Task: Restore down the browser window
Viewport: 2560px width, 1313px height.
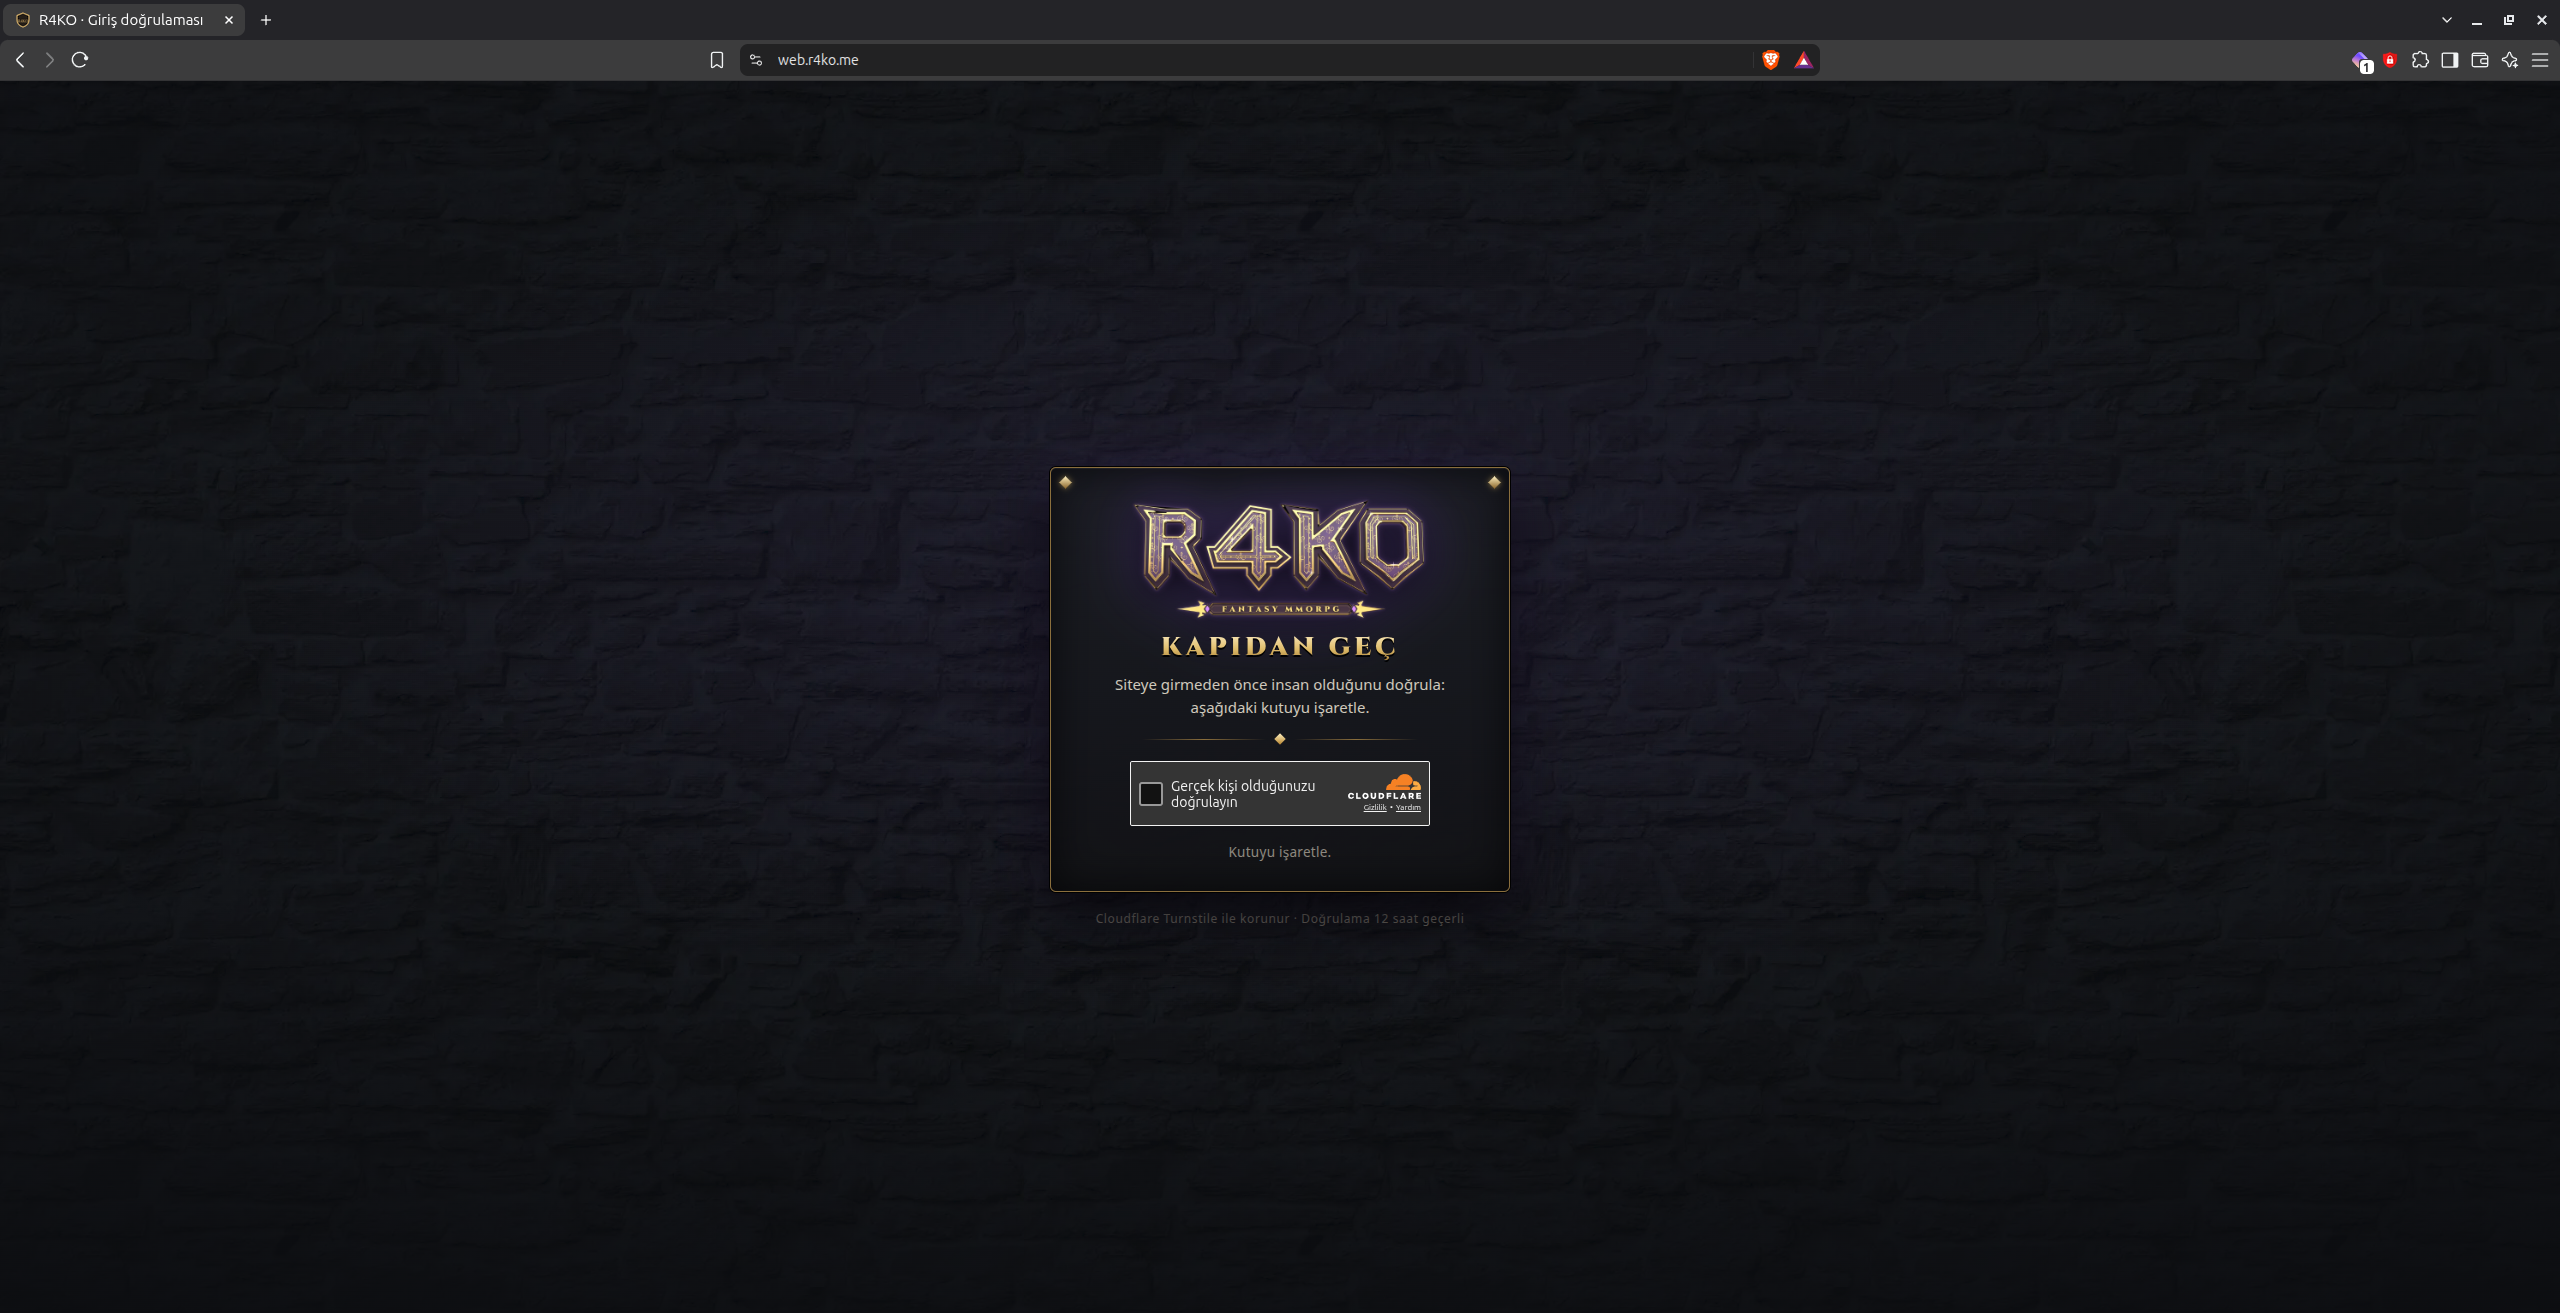Action: coord(2509,20)
